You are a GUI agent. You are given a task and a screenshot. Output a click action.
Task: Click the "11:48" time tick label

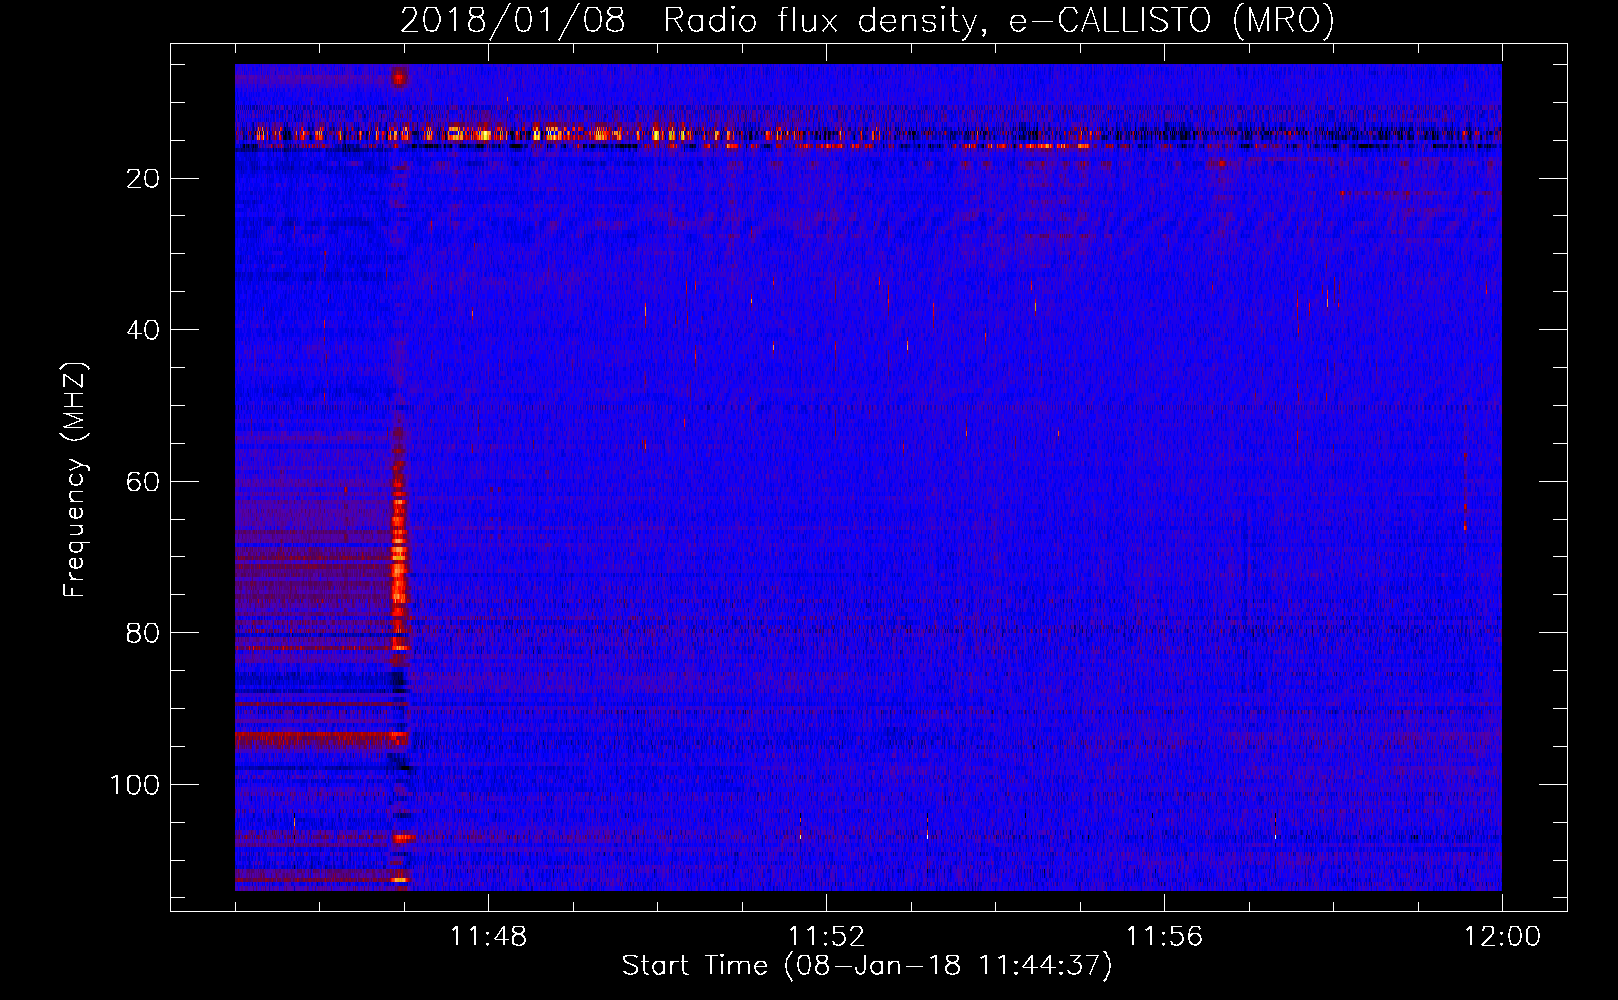coord(488,937)
